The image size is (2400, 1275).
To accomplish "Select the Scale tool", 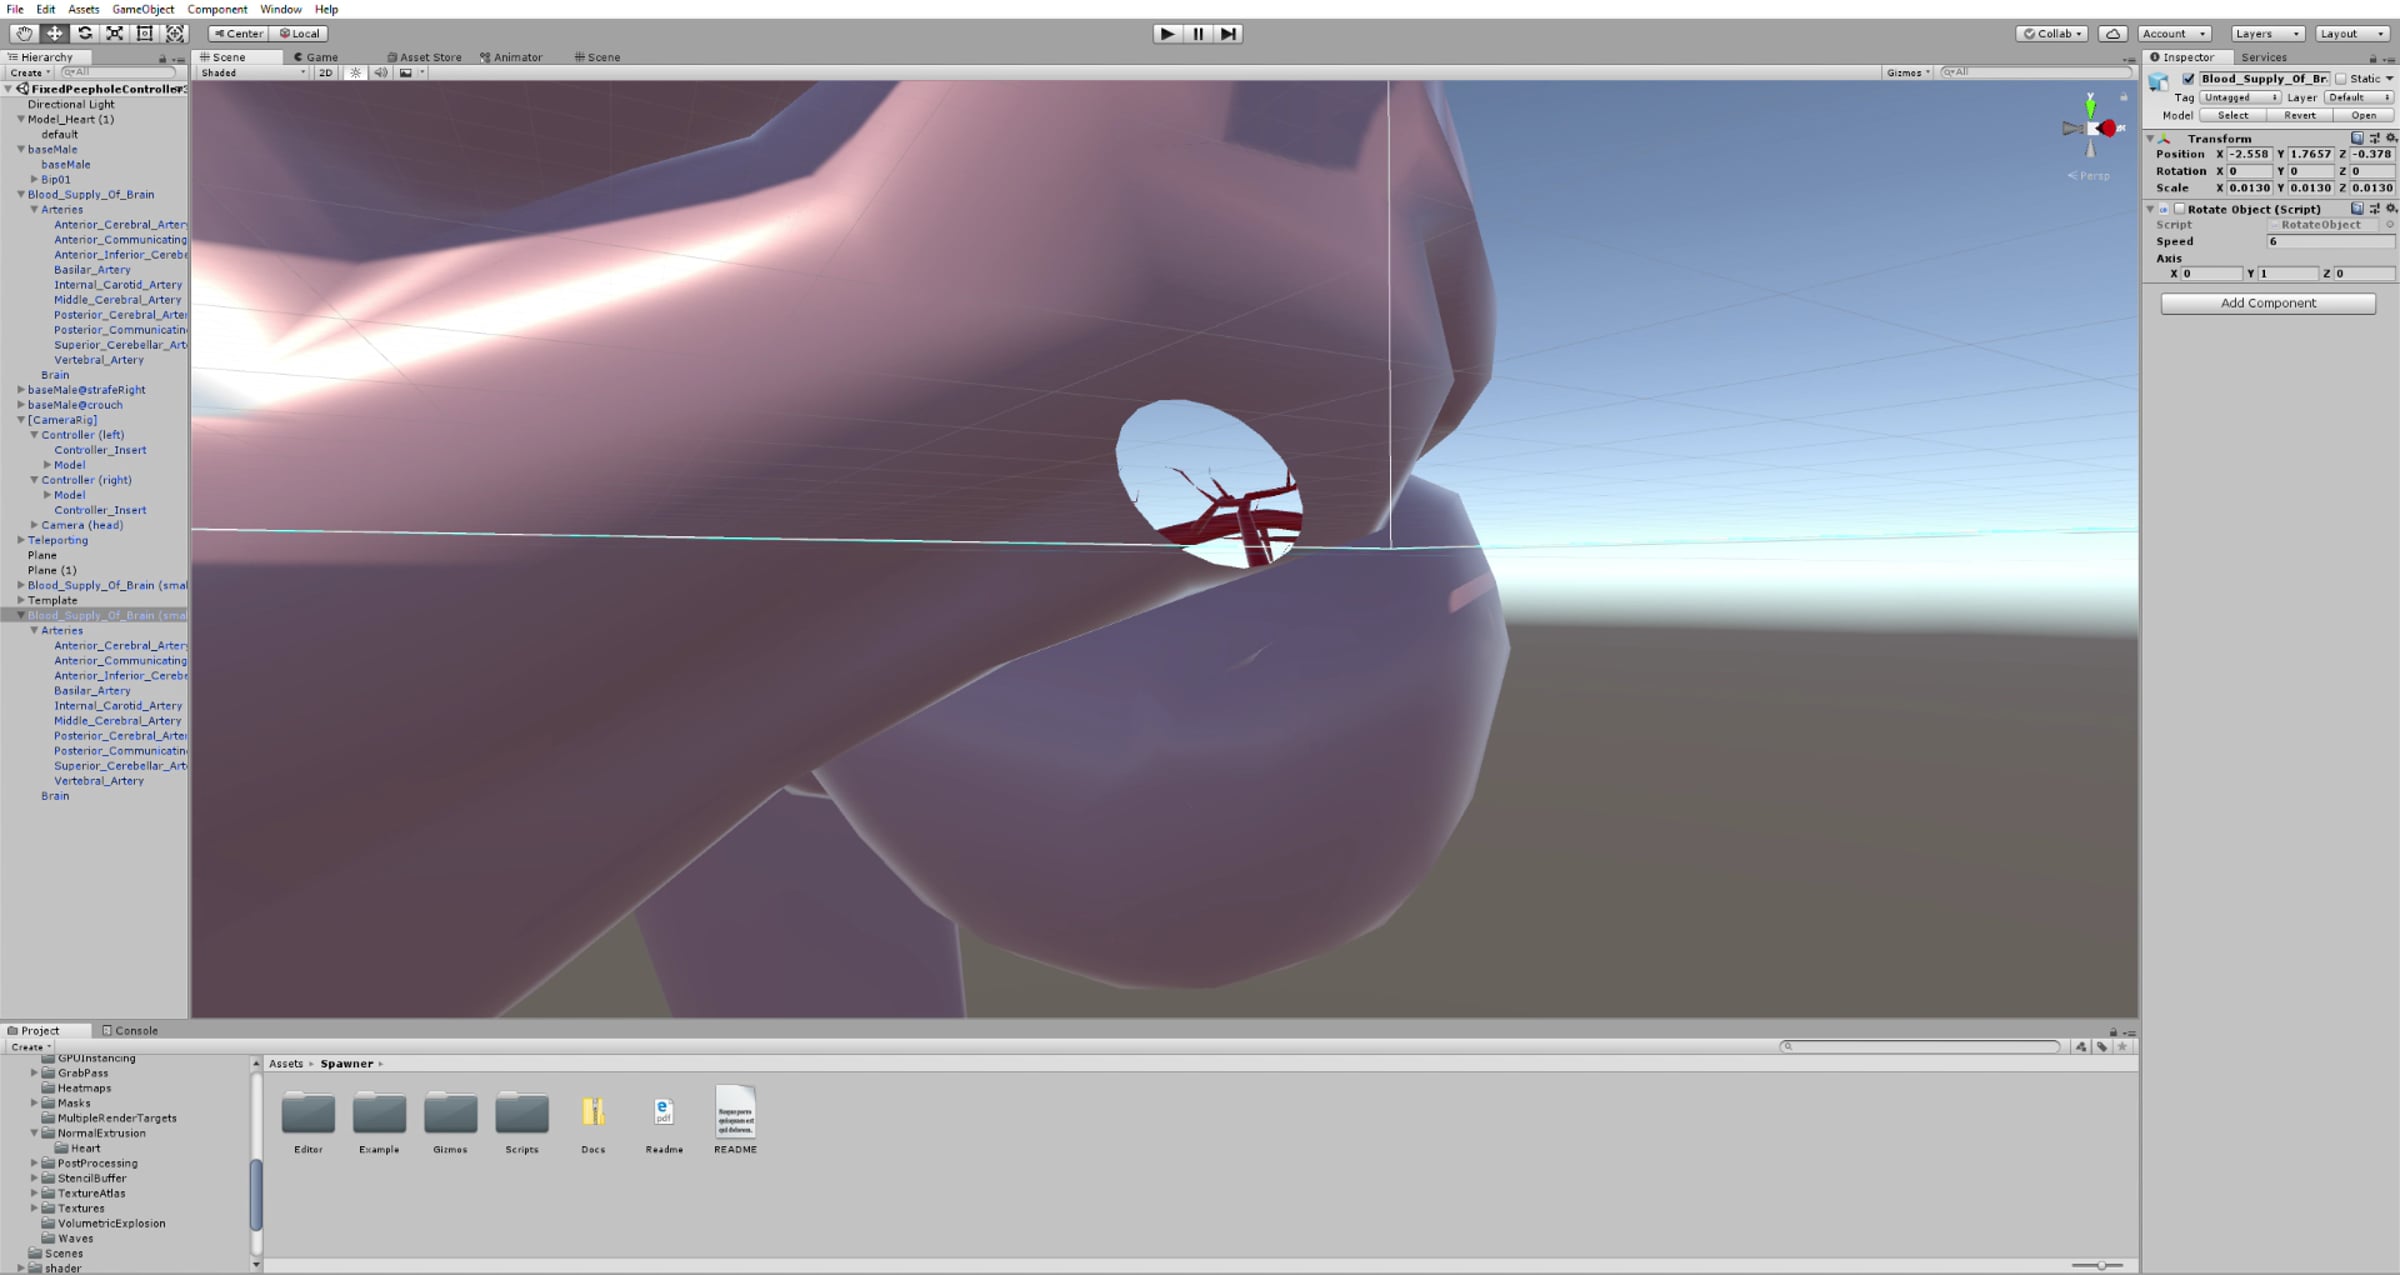I will [x=115, y=33].
